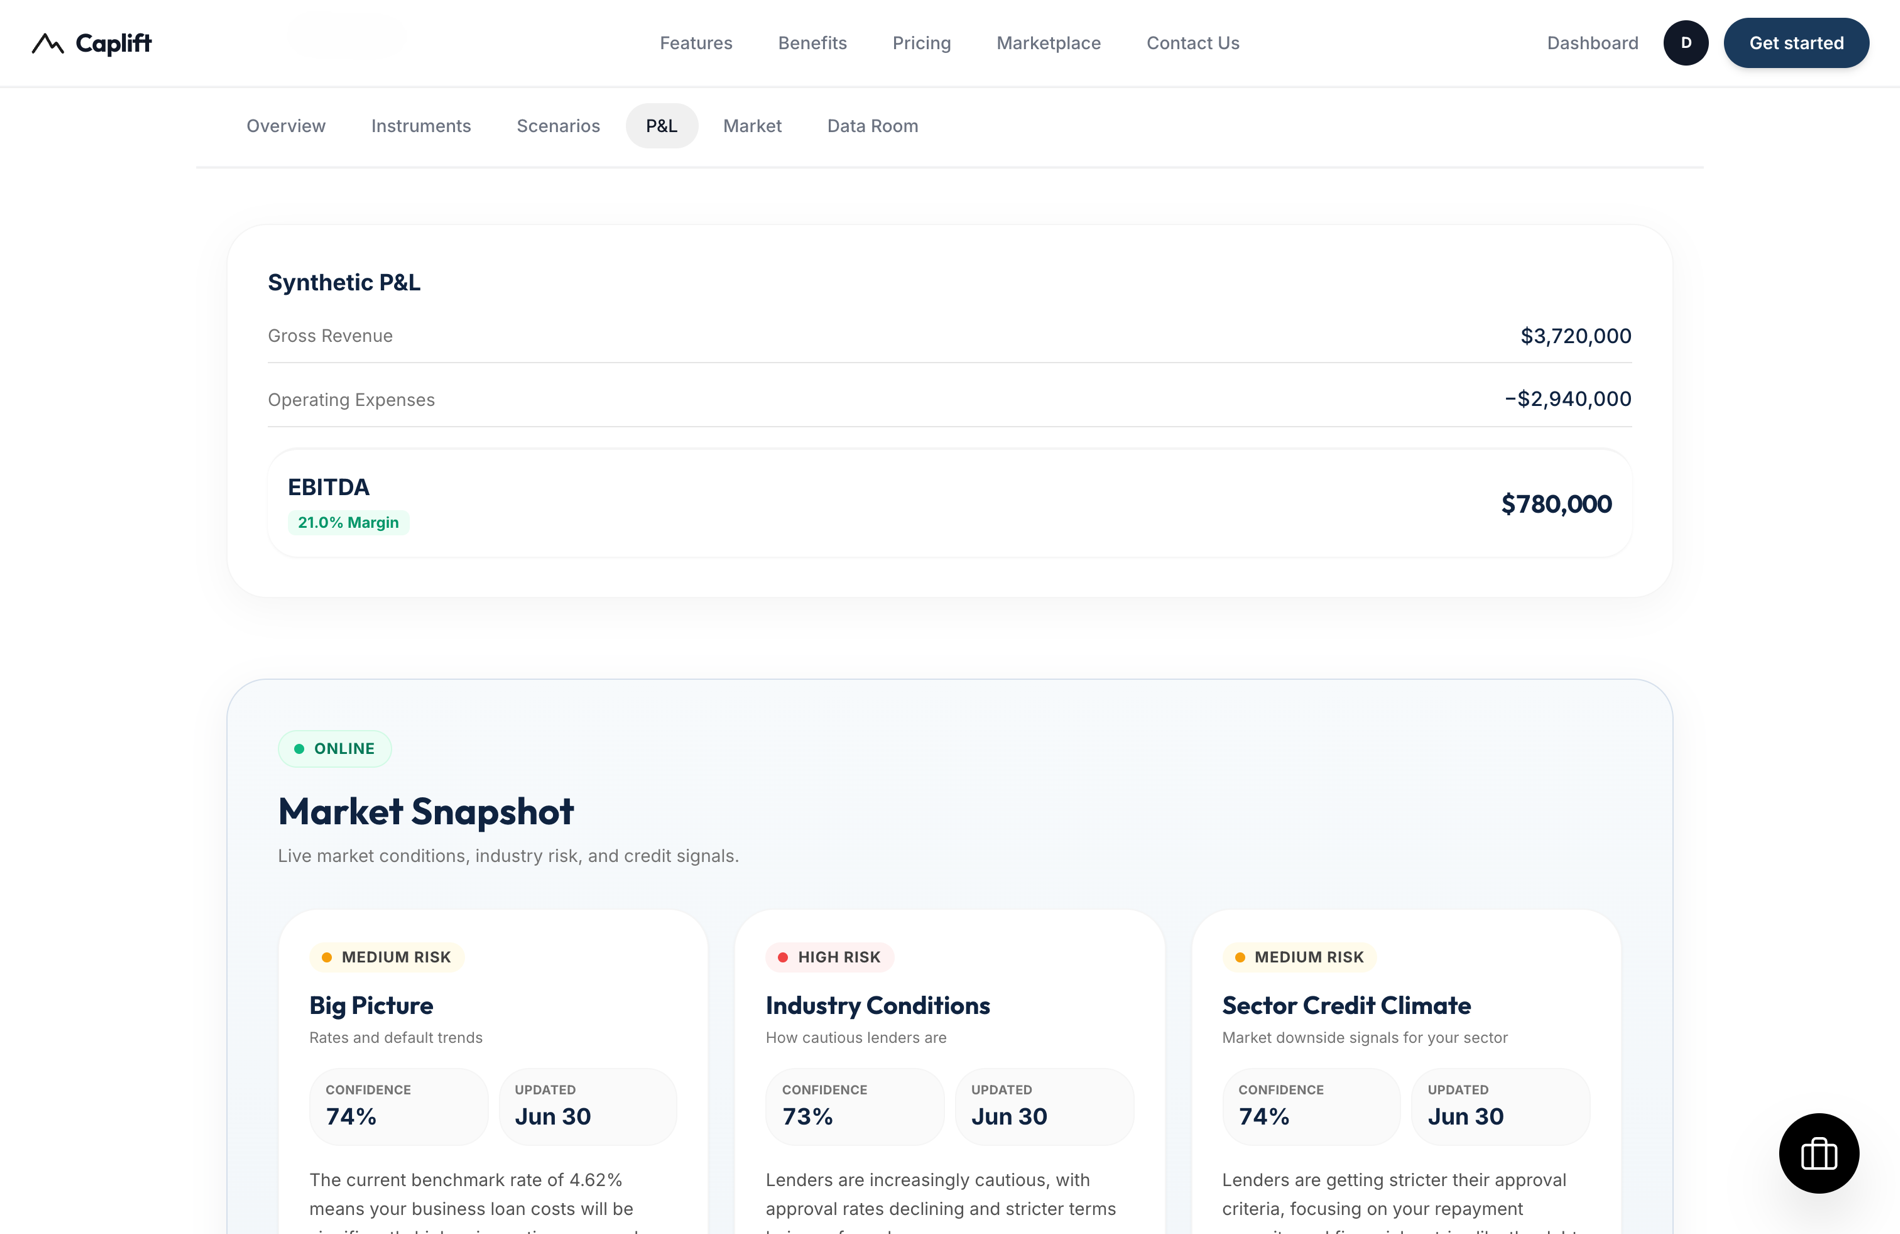
Task: Select the Operating Expenses value −$2,940,000
Action: coord(1567,399)
